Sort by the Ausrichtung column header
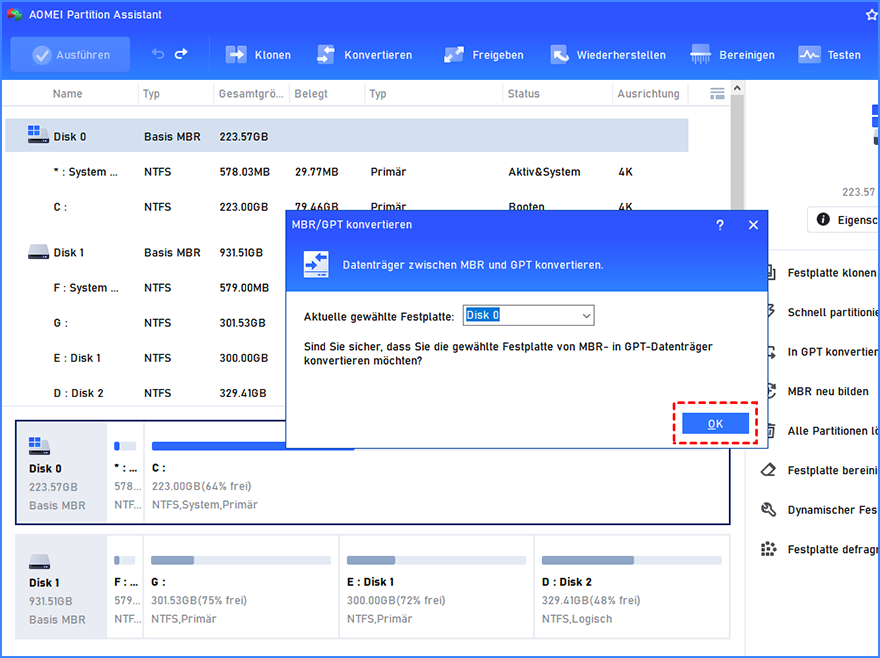Image resolution: width=880 pixels, height=658 pixels. click(x=648, y=94)
